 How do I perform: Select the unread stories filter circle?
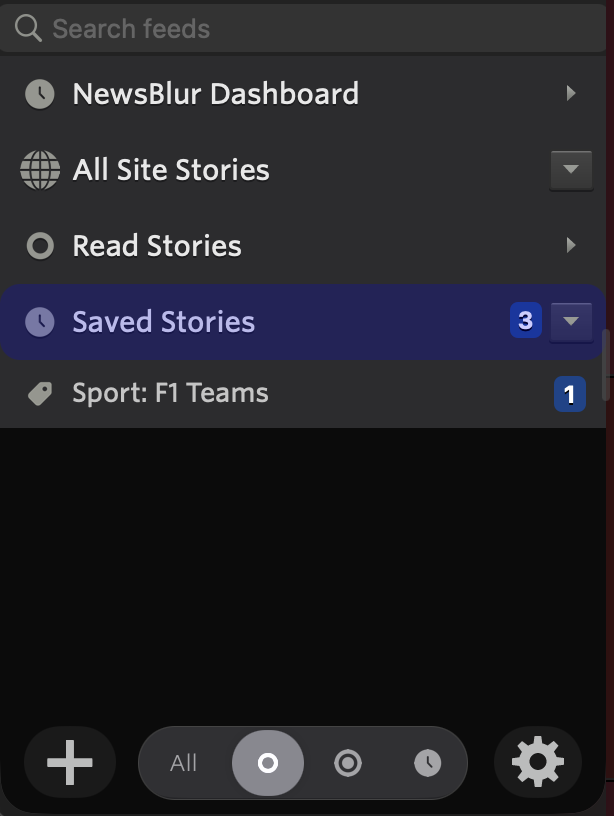(268, 764)
